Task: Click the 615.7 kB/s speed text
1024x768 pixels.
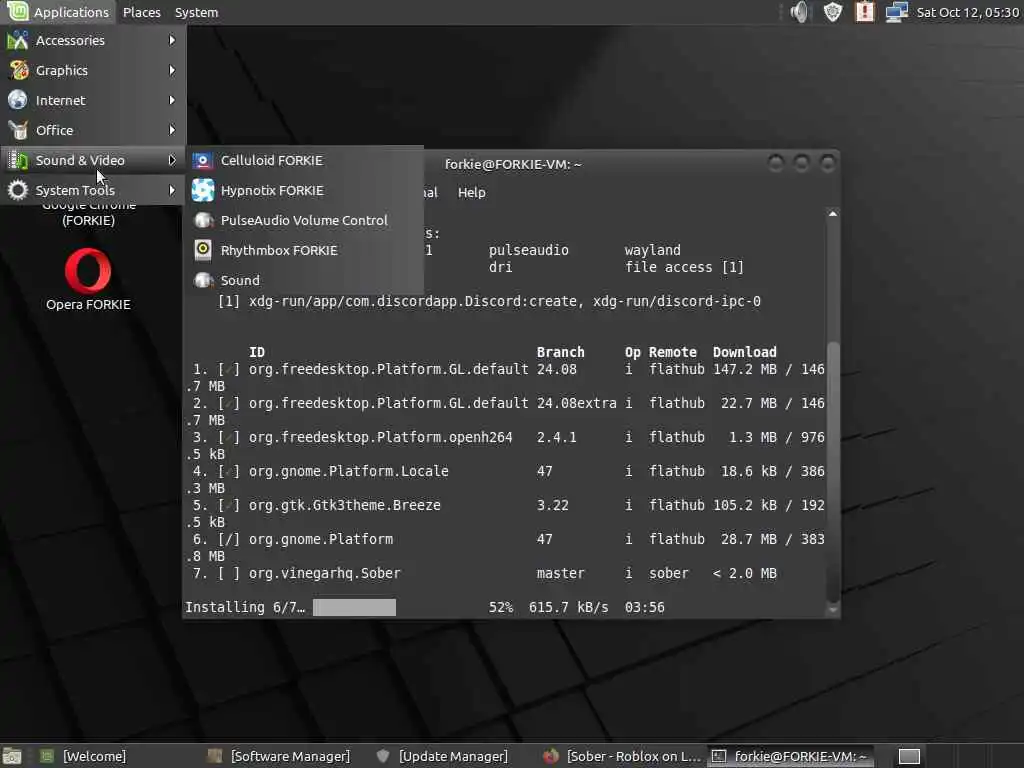Action: [568, 607]
